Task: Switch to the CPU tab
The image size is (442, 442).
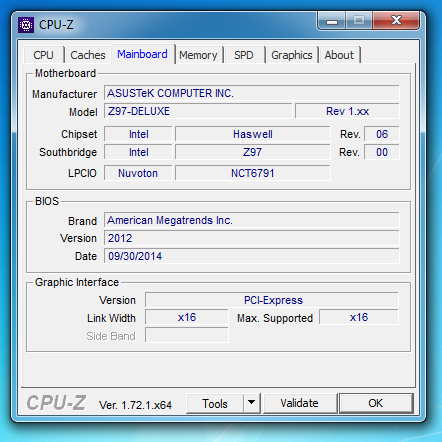Action: pos(43,55)
